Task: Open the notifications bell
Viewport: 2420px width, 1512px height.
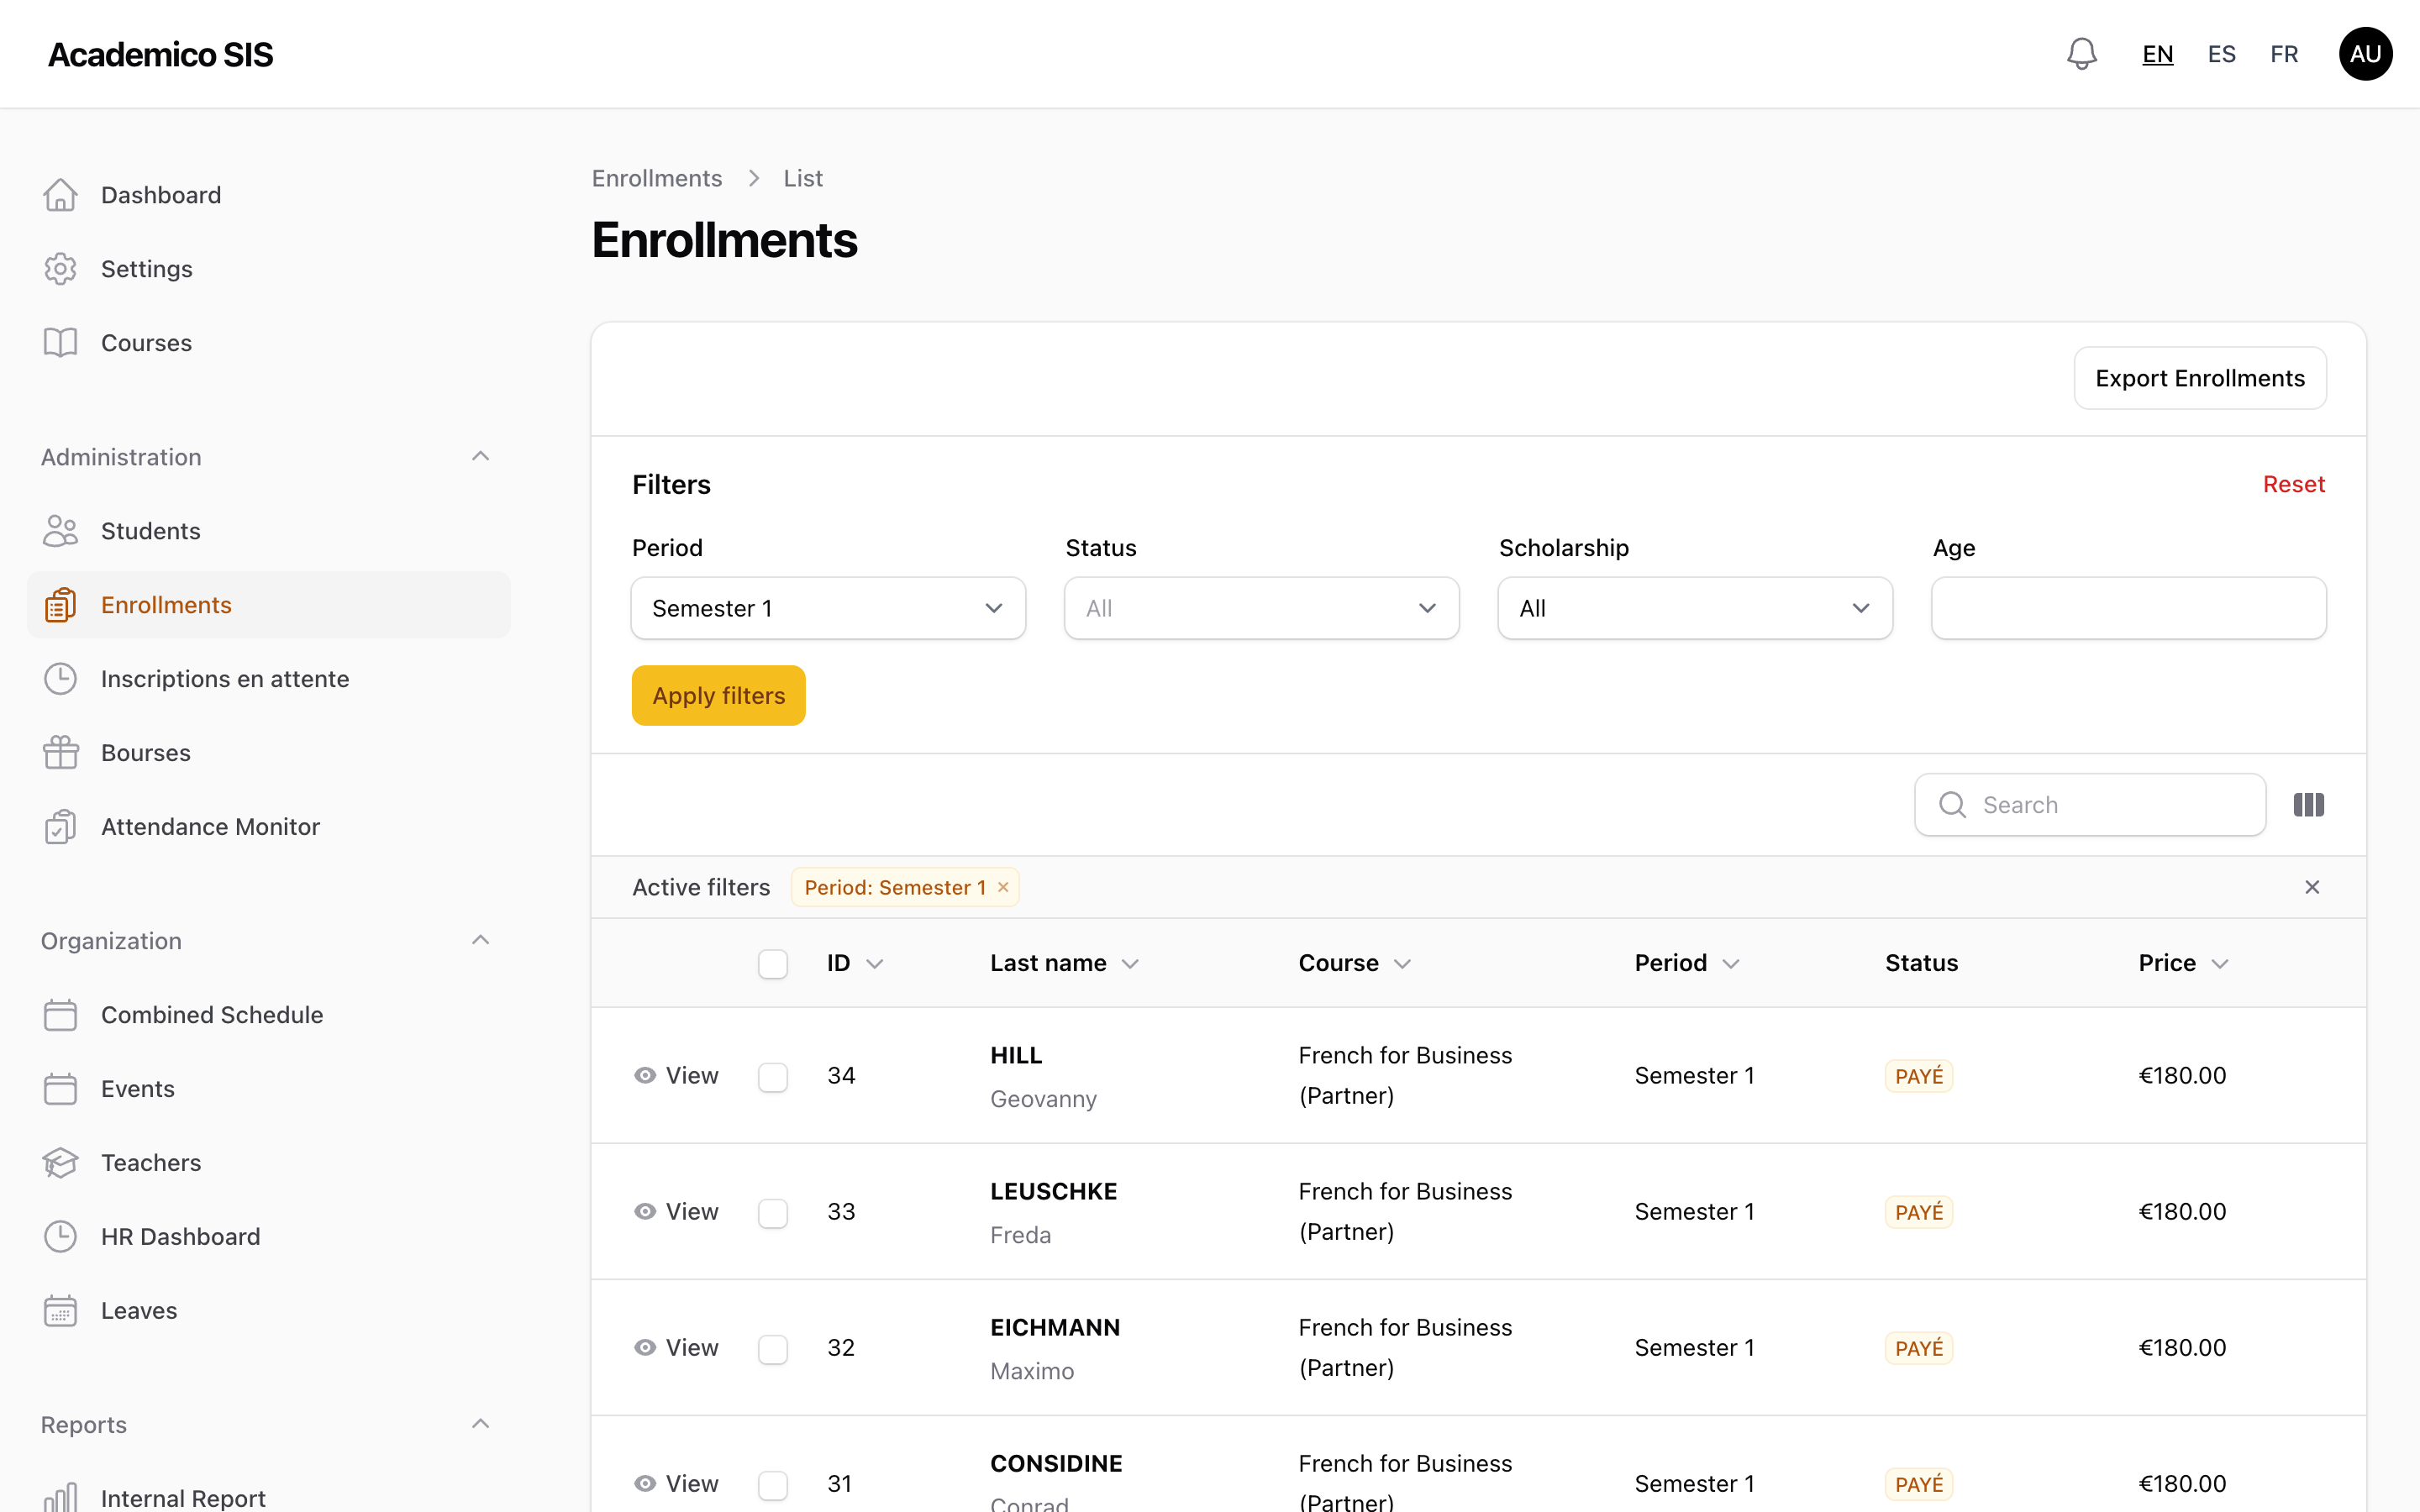Action: pyautogui.click(x=2081, y=53)
